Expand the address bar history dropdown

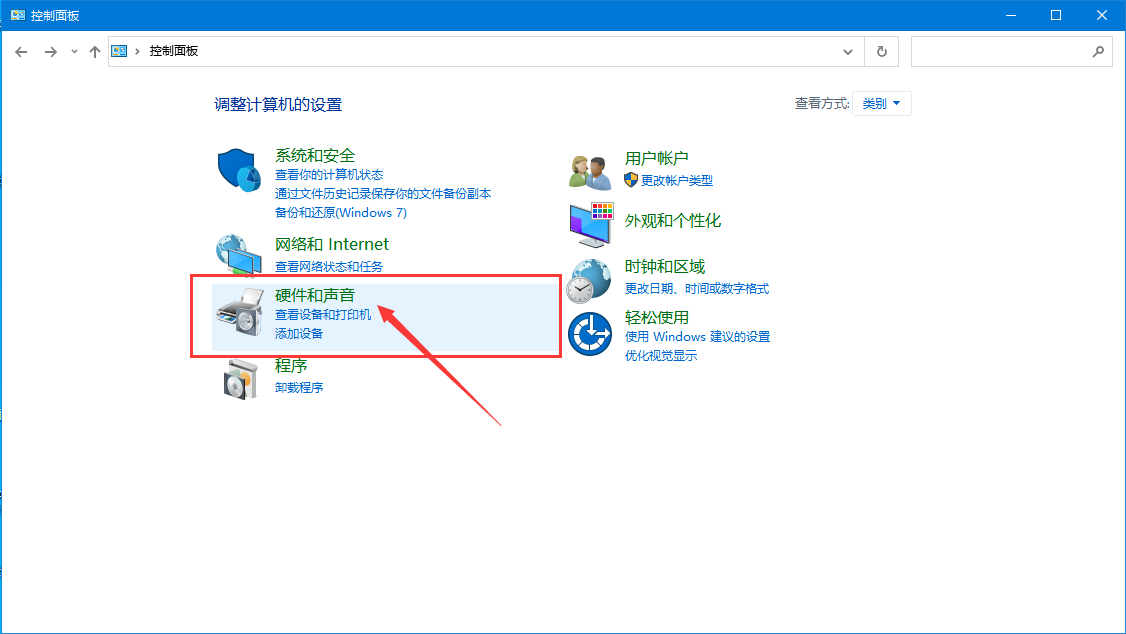[x=848, y=51]
